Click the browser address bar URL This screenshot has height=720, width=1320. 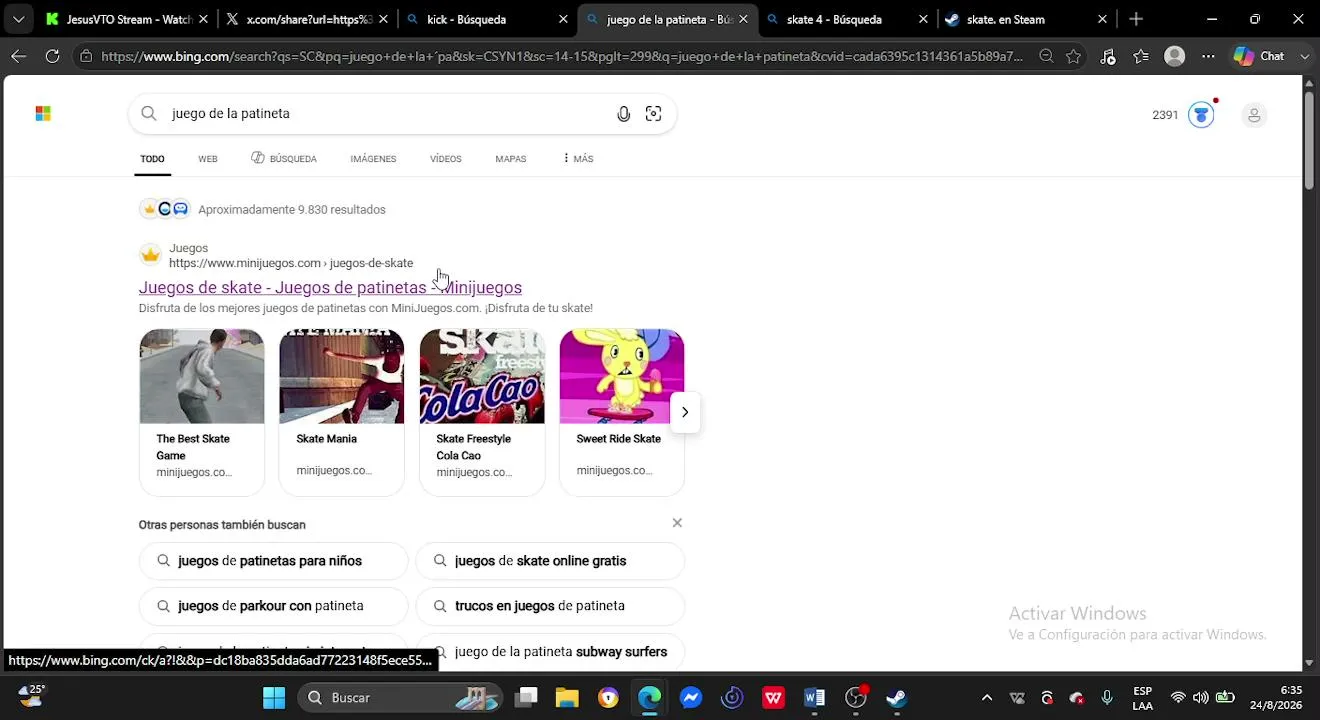[562, 57]
